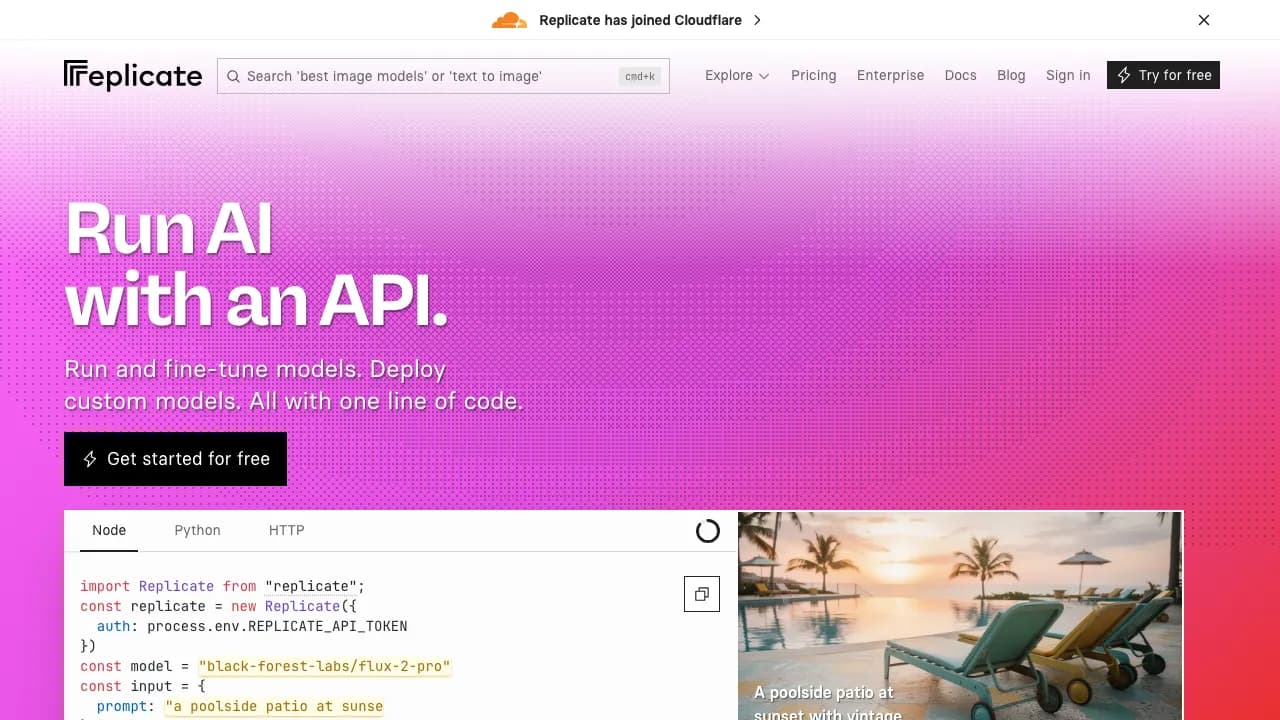Click the lightning bolt in Try for free

[1124, 75]
